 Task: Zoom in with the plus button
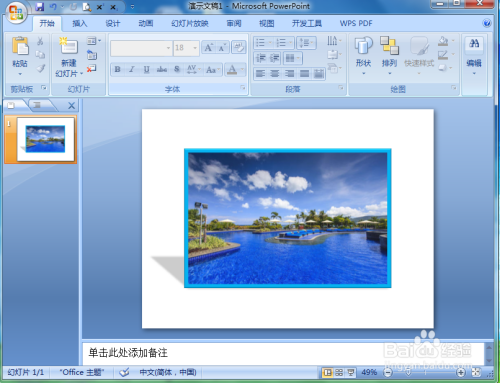pos(461,372)
